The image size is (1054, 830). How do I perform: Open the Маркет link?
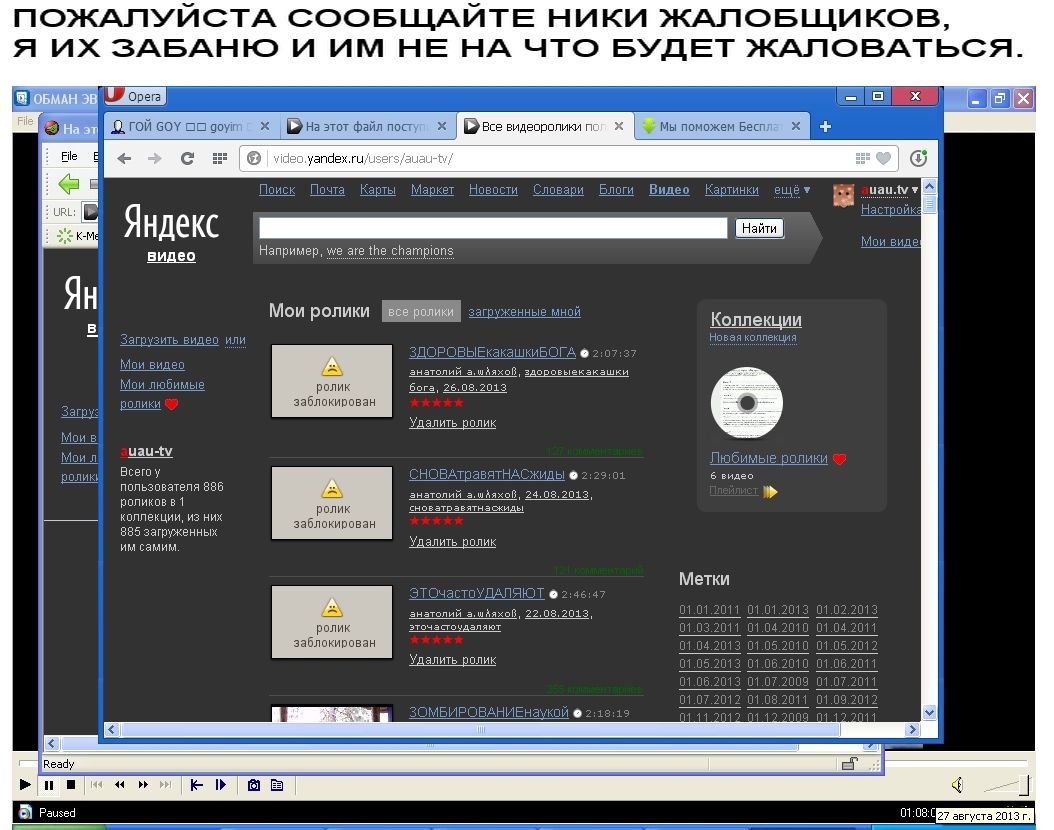point(432,190)
